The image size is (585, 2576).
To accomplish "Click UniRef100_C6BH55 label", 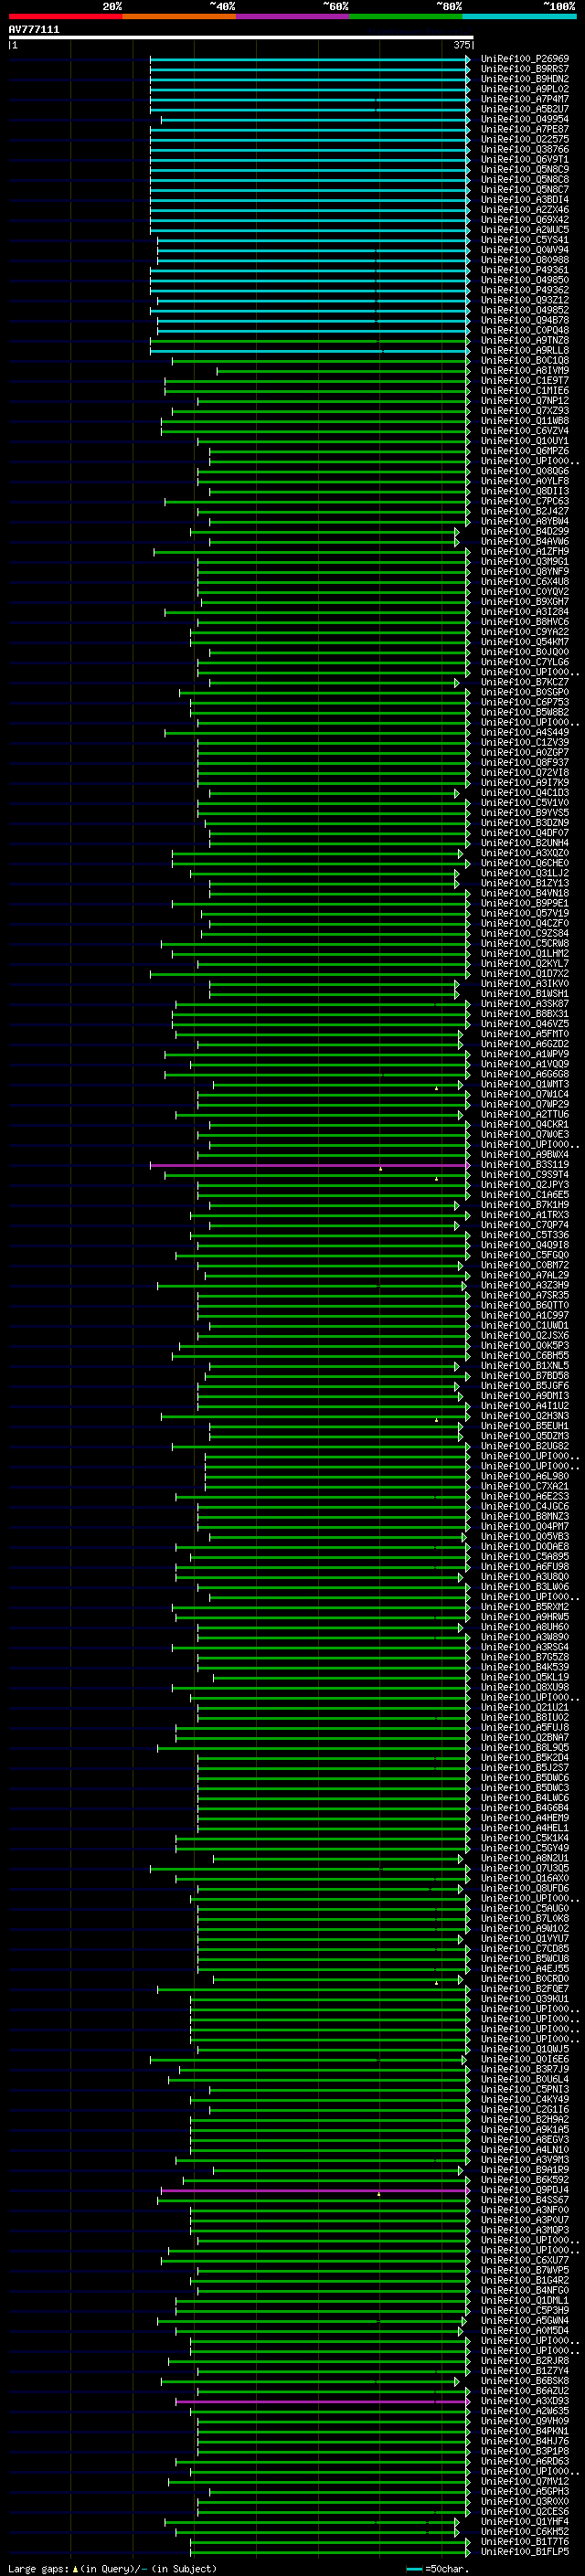I will click(x=525, y=1356).
